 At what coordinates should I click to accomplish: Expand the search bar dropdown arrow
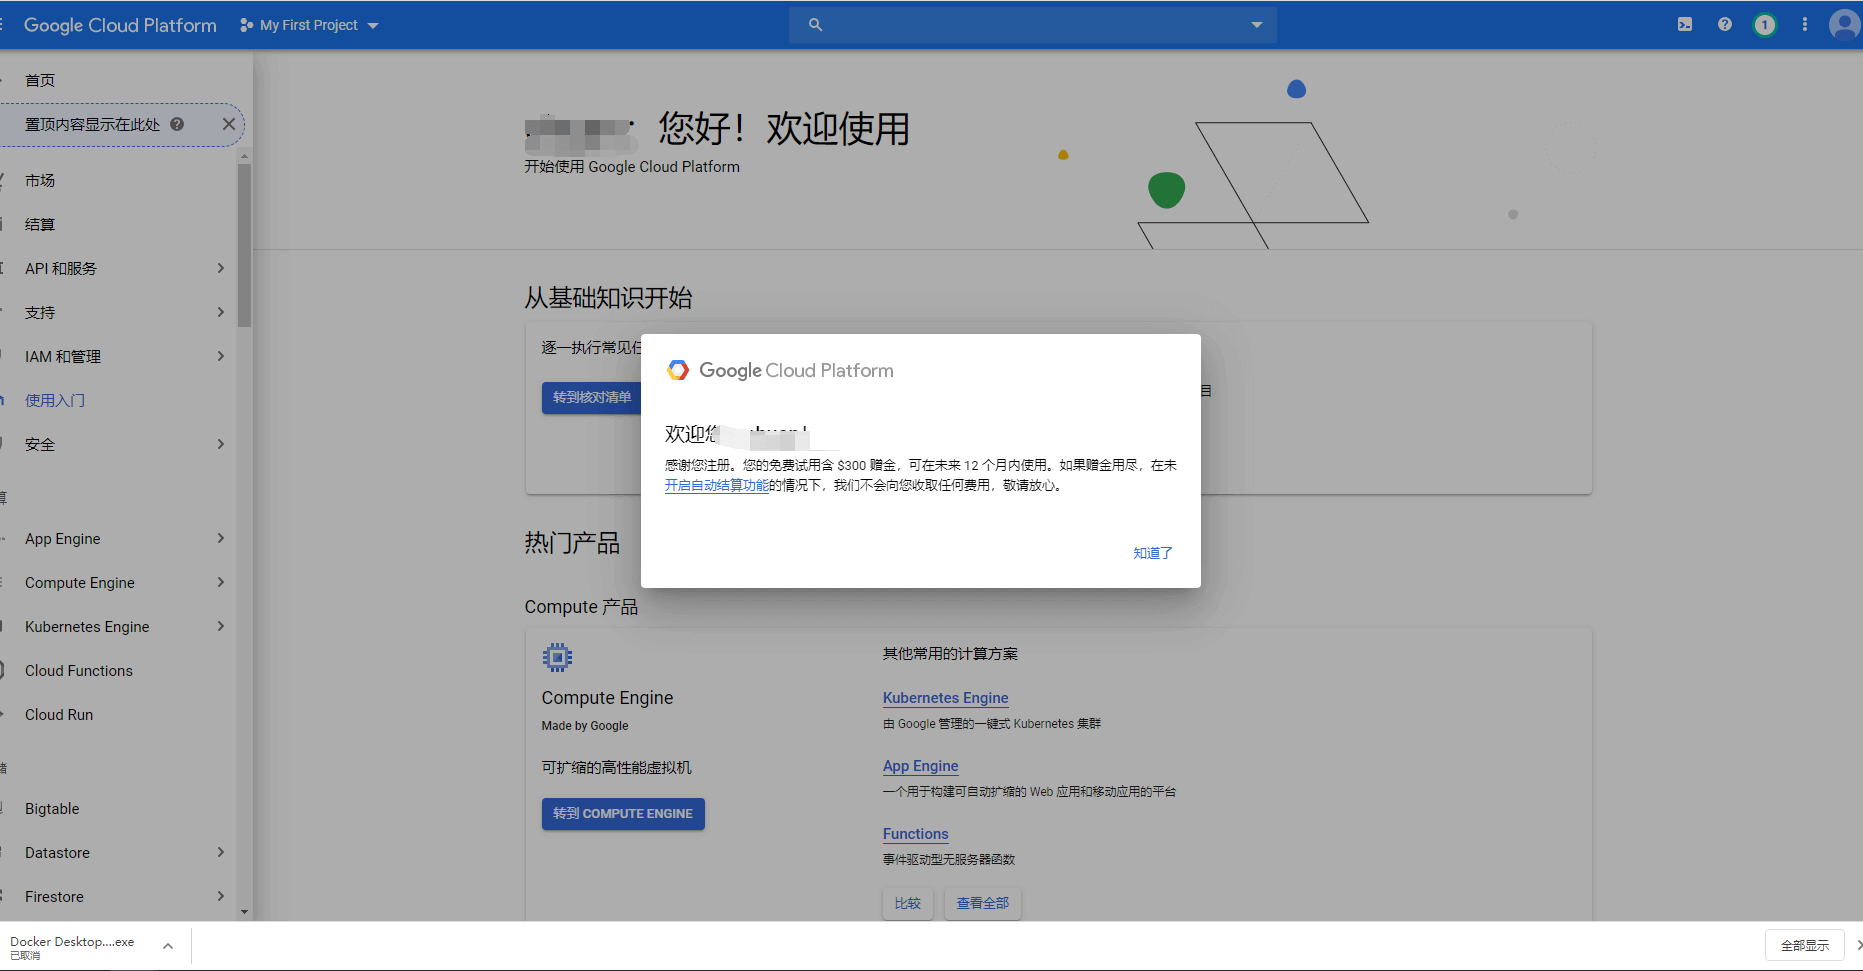[1257, 25]
